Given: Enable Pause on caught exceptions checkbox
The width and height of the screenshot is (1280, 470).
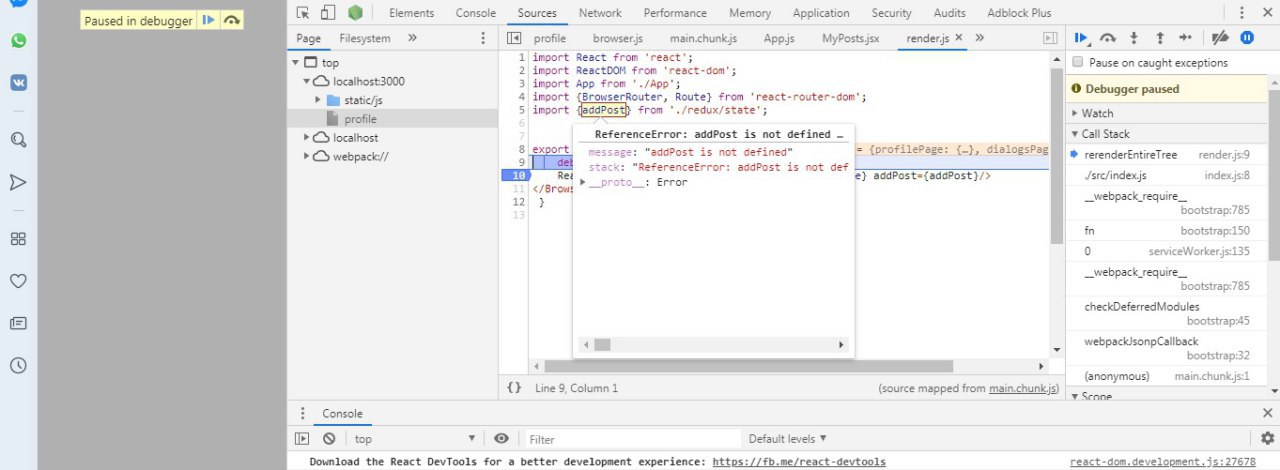Looking at the screenshot, I should 1078,63.
